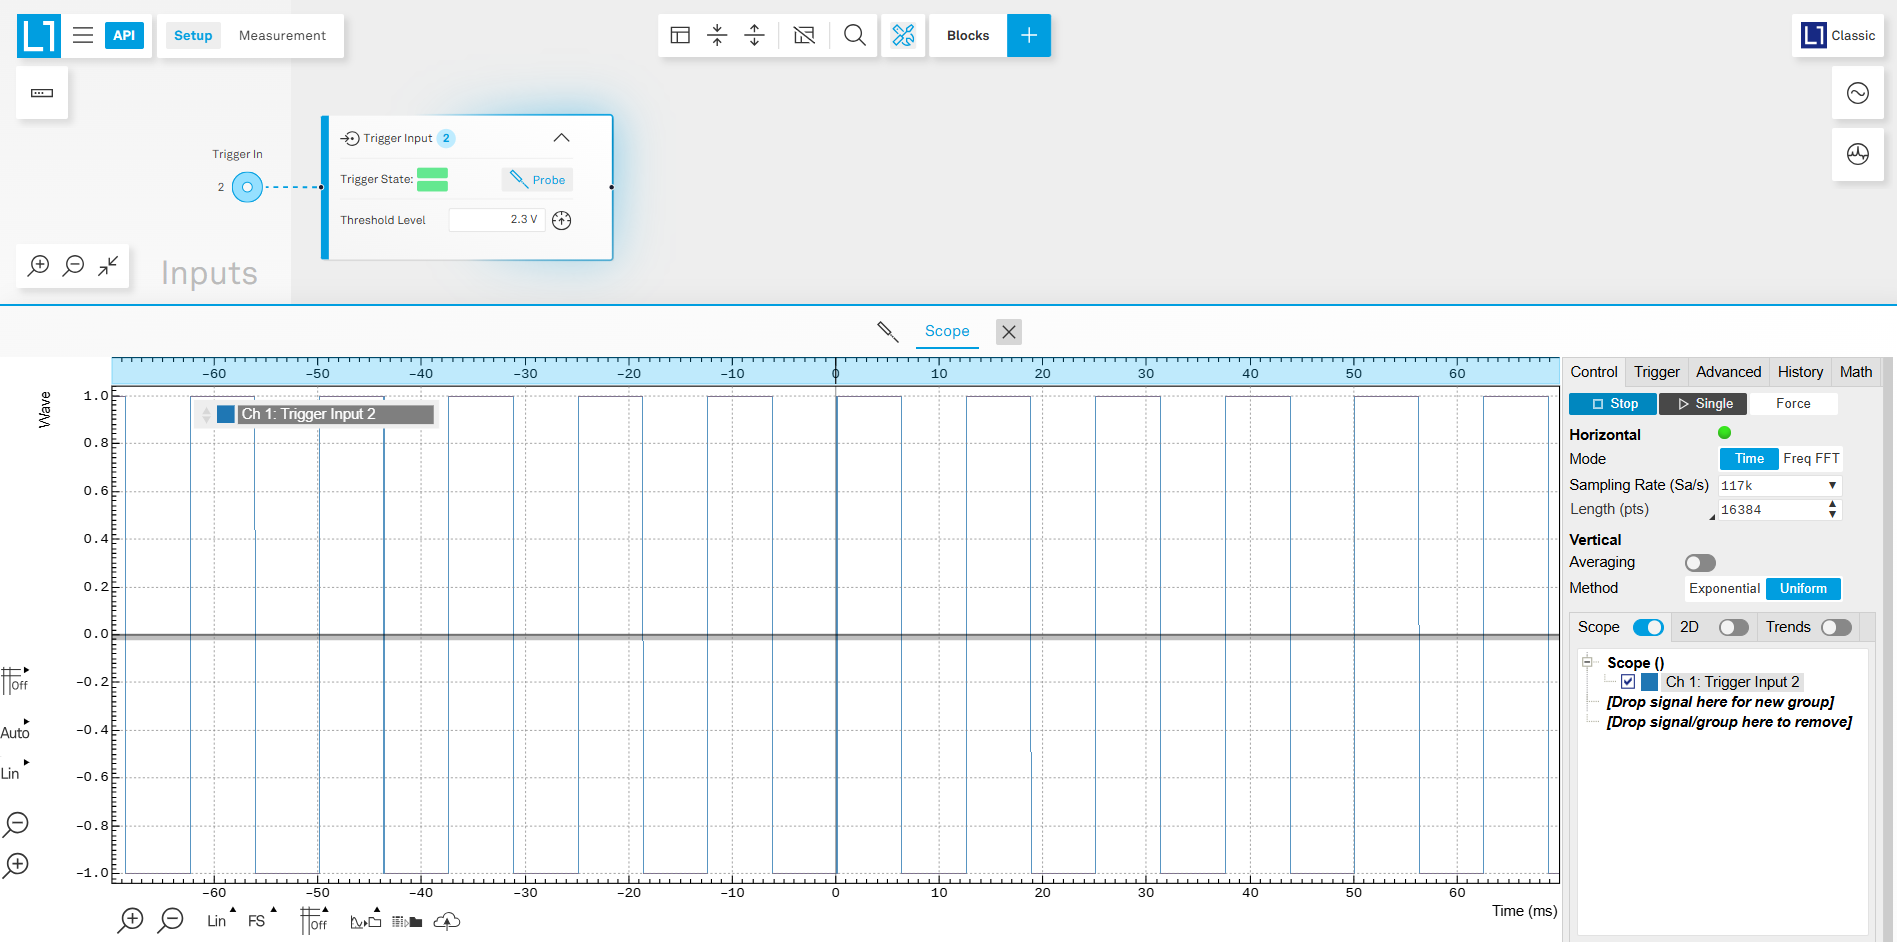Open the hamburger main menu
This screenshot has height=942, width=1897.
pyautogui.click(x=83, y=36)
